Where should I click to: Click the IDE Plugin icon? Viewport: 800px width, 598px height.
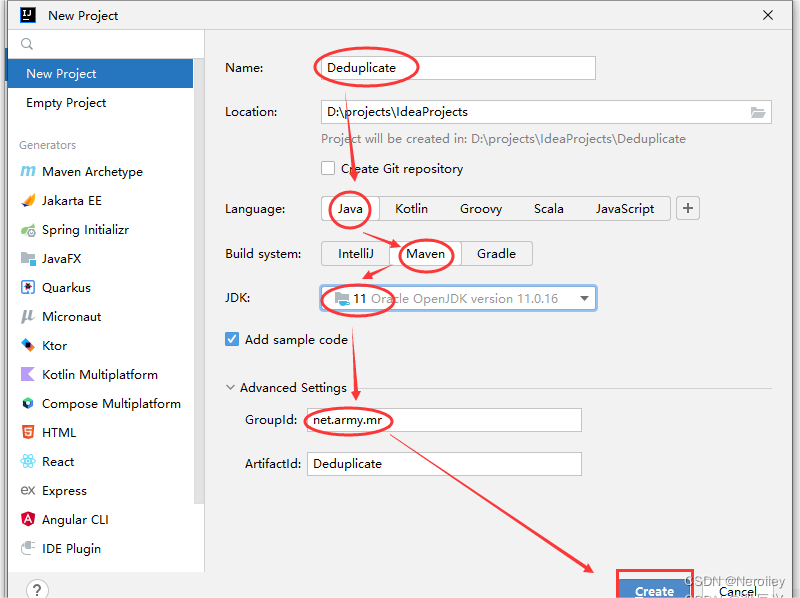click(x=28, y=549)
